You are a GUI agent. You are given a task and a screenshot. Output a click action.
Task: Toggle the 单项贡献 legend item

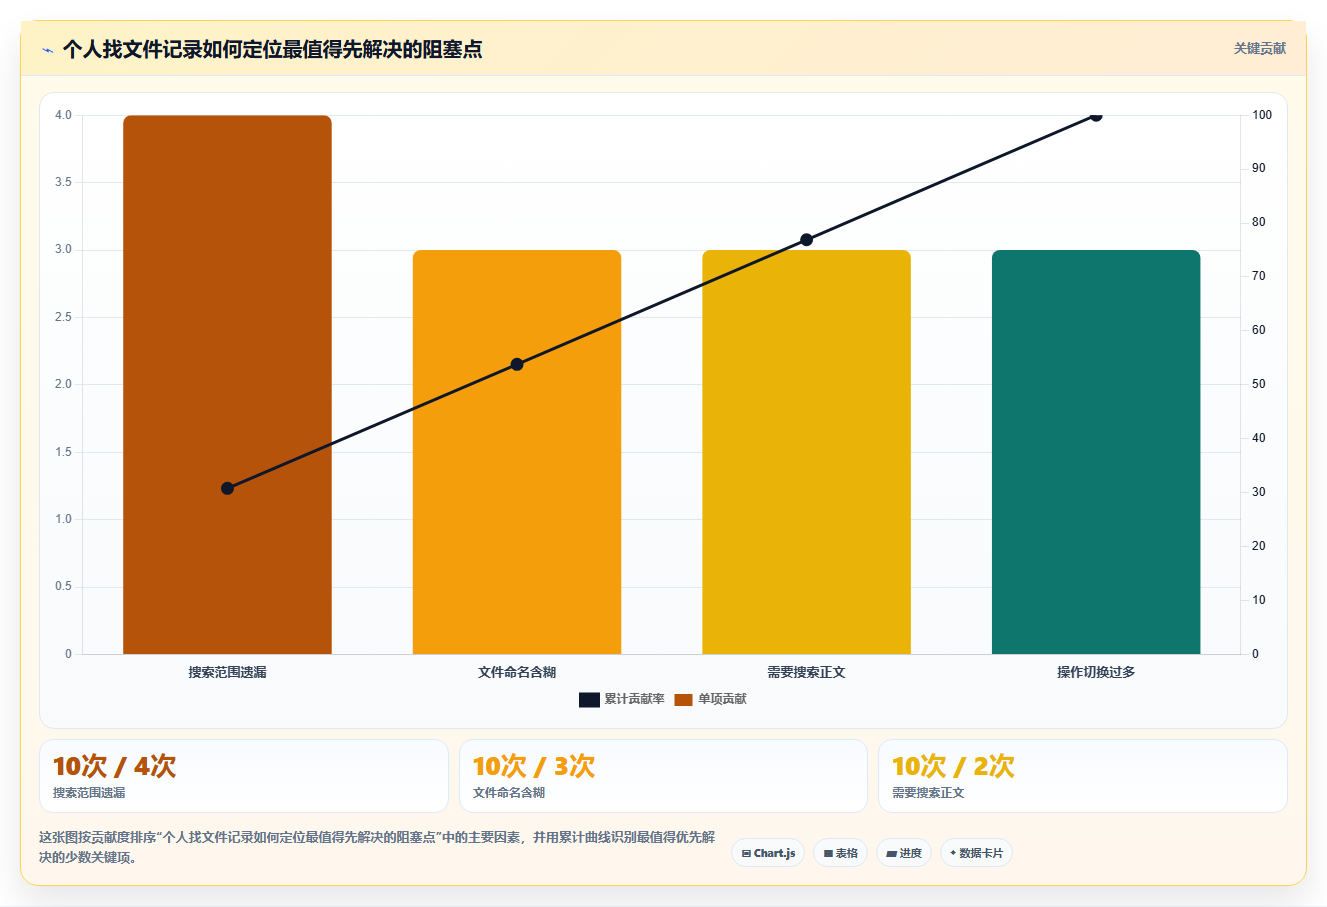710,699
